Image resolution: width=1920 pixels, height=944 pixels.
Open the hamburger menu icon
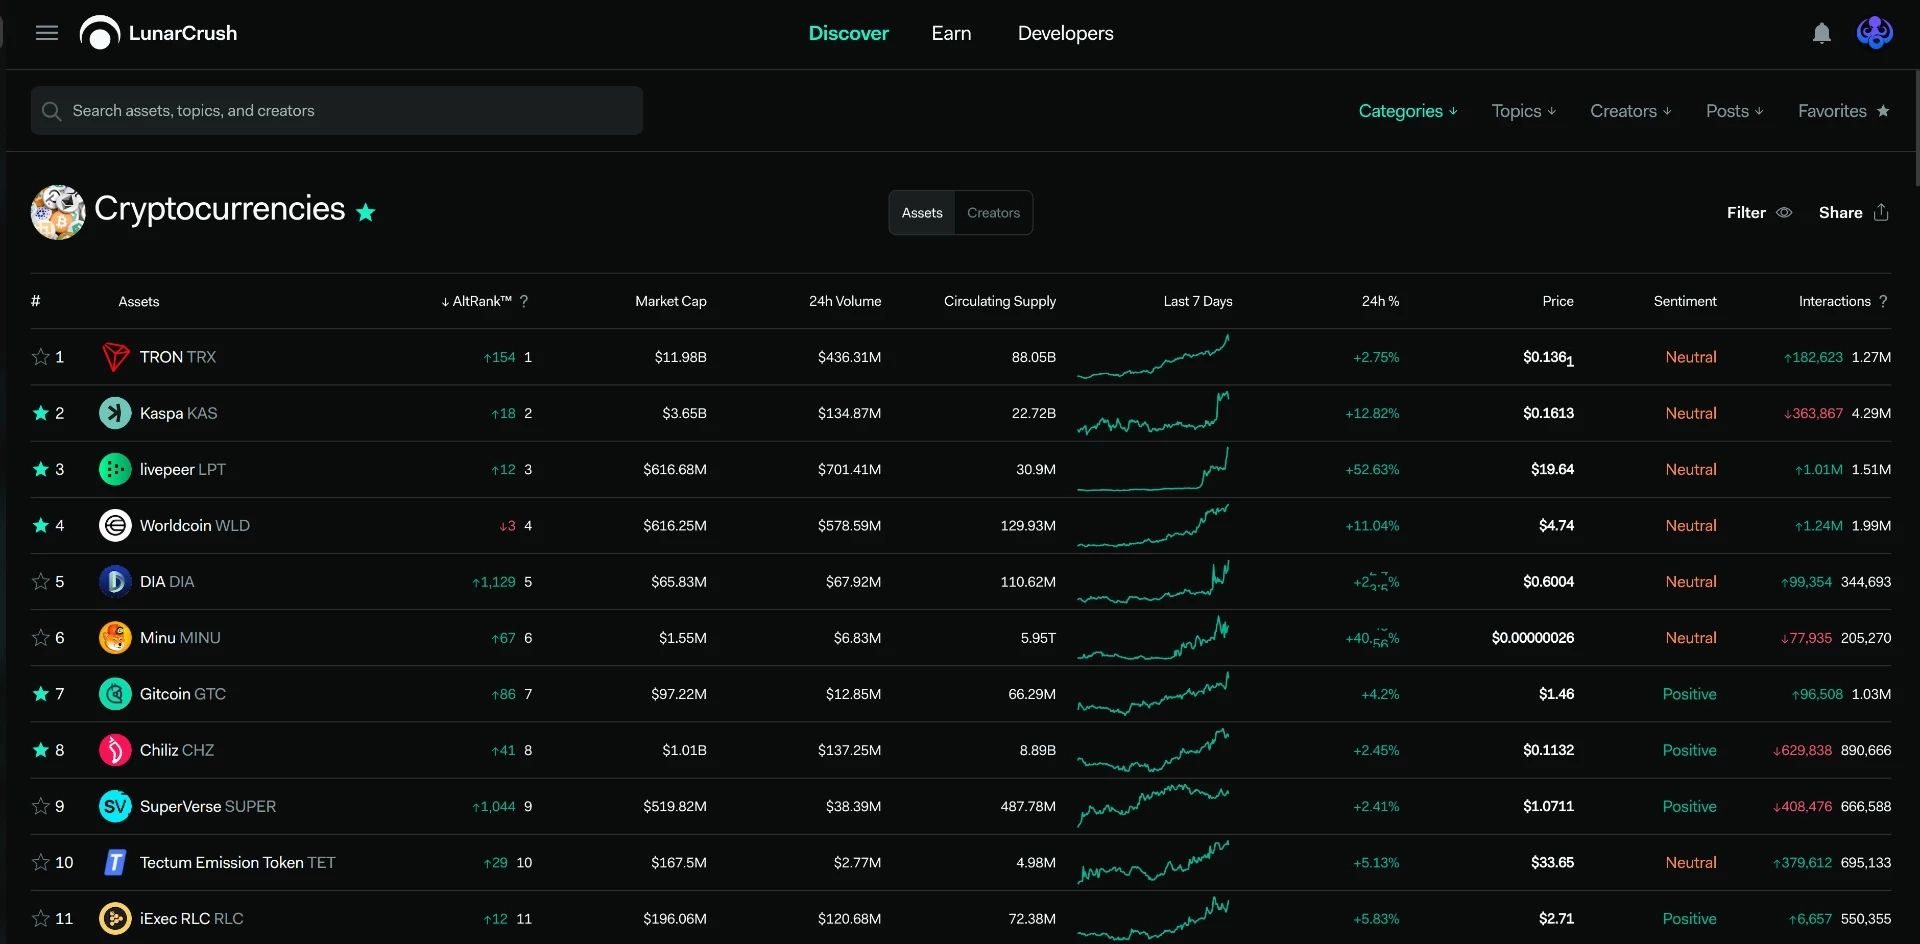(x=47, y=33)
